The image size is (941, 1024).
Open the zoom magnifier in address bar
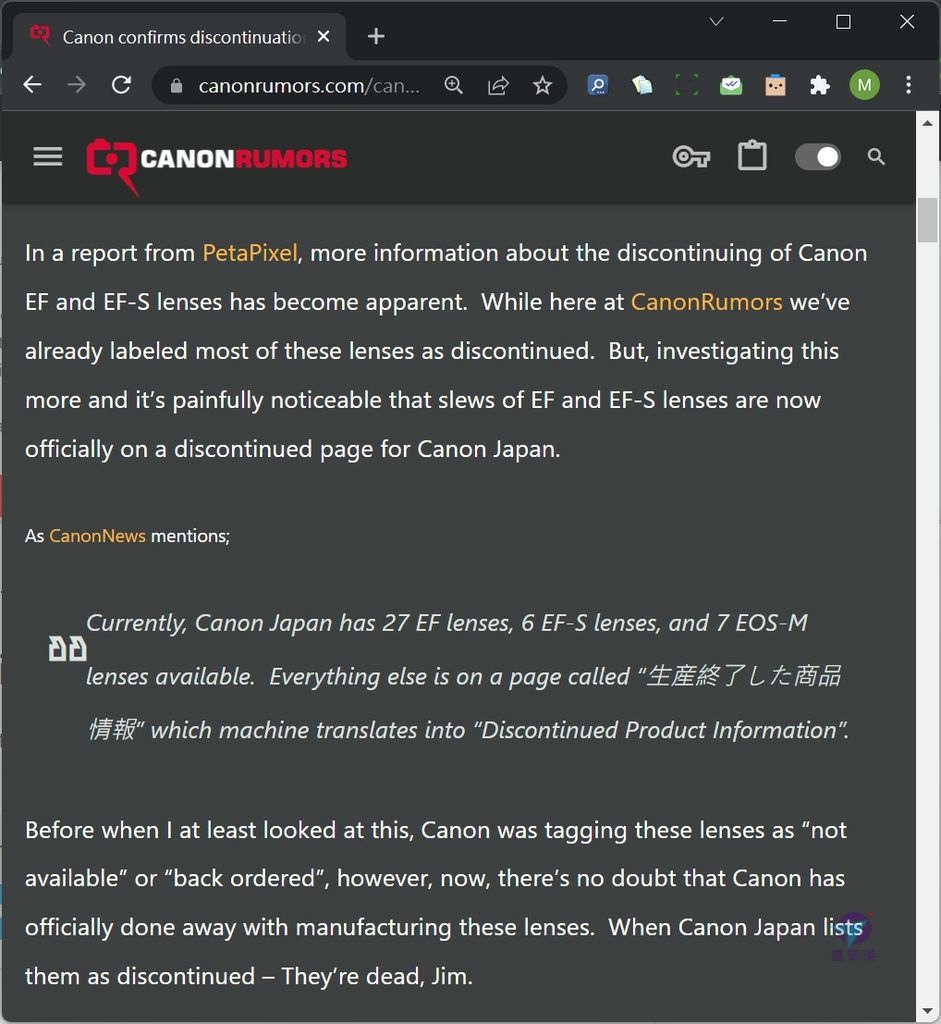coord(453,85)
